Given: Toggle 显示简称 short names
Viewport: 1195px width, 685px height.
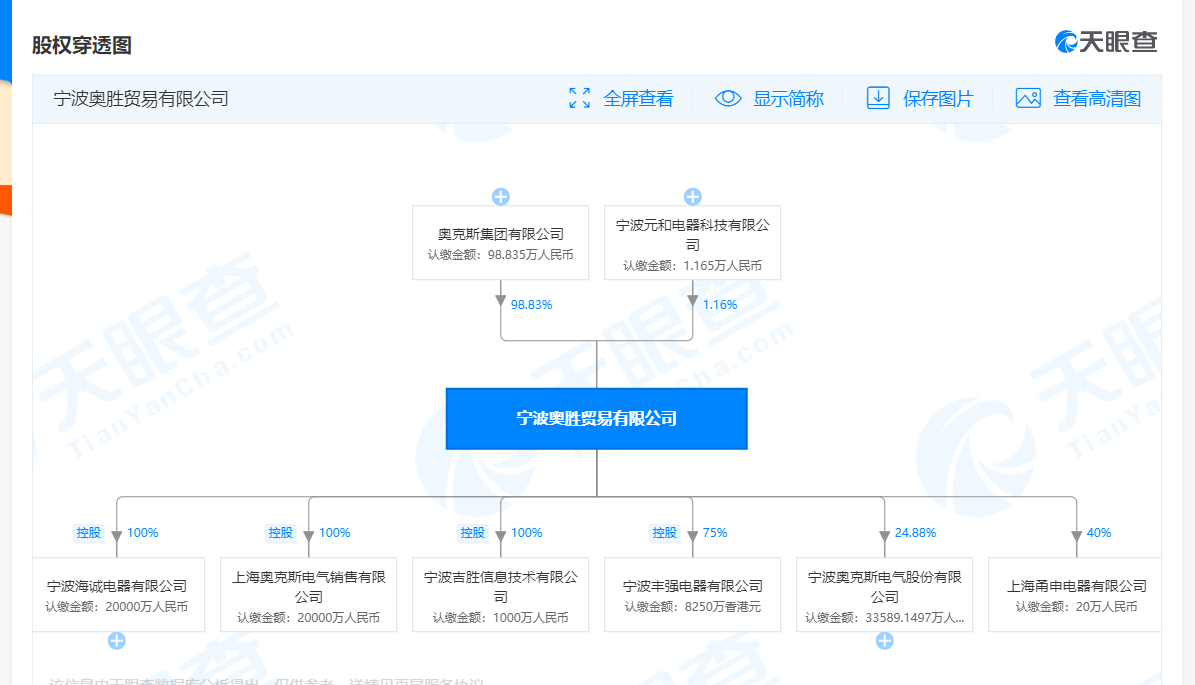Looking at the screenshot, I should 788,99.
